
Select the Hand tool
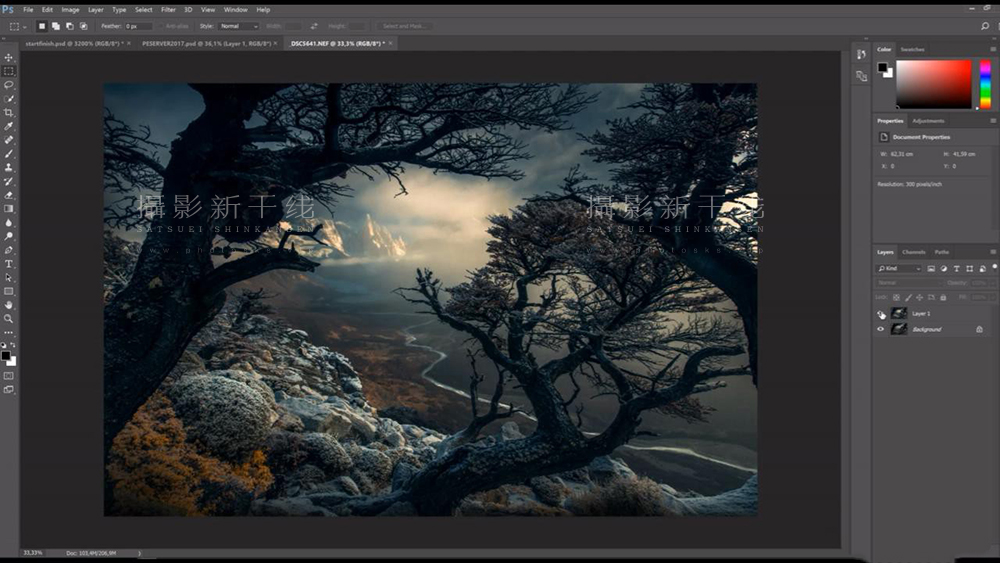(9, 305)
